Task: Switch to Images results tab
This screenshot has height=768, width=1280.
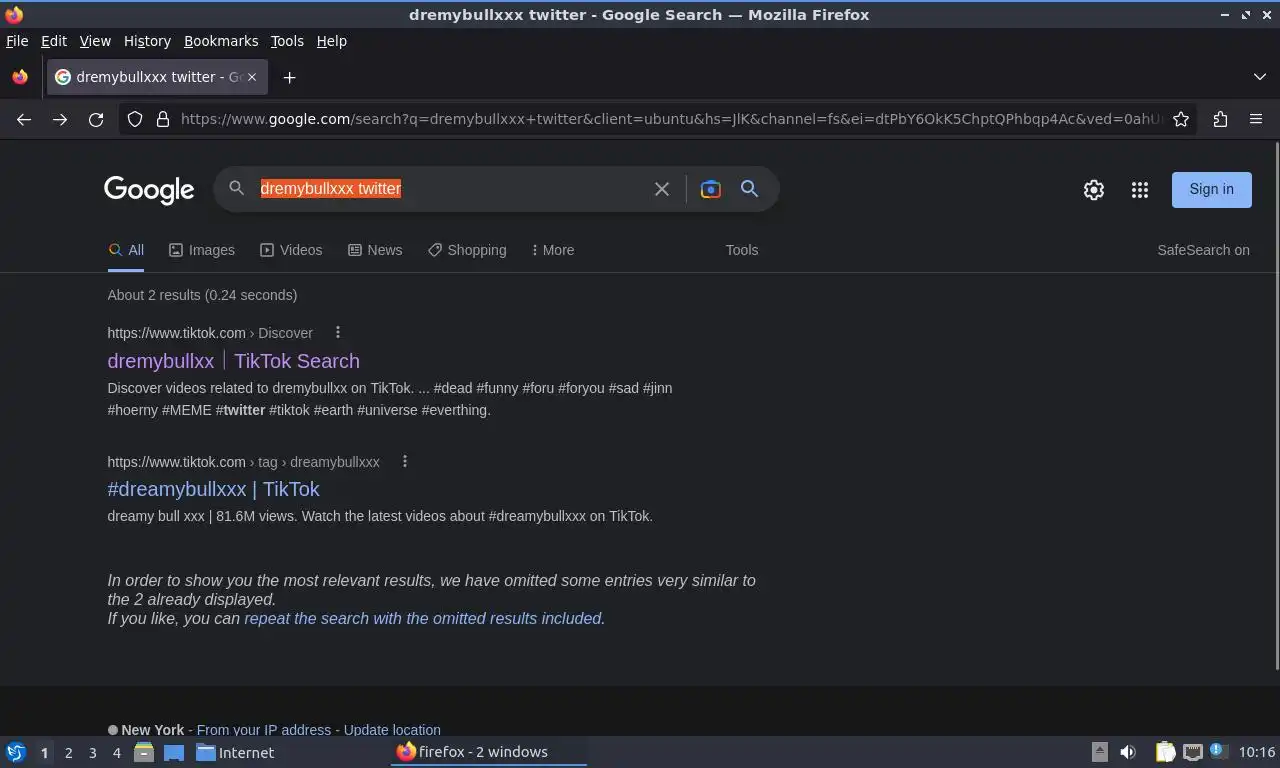Action: (x=202, y=250)
